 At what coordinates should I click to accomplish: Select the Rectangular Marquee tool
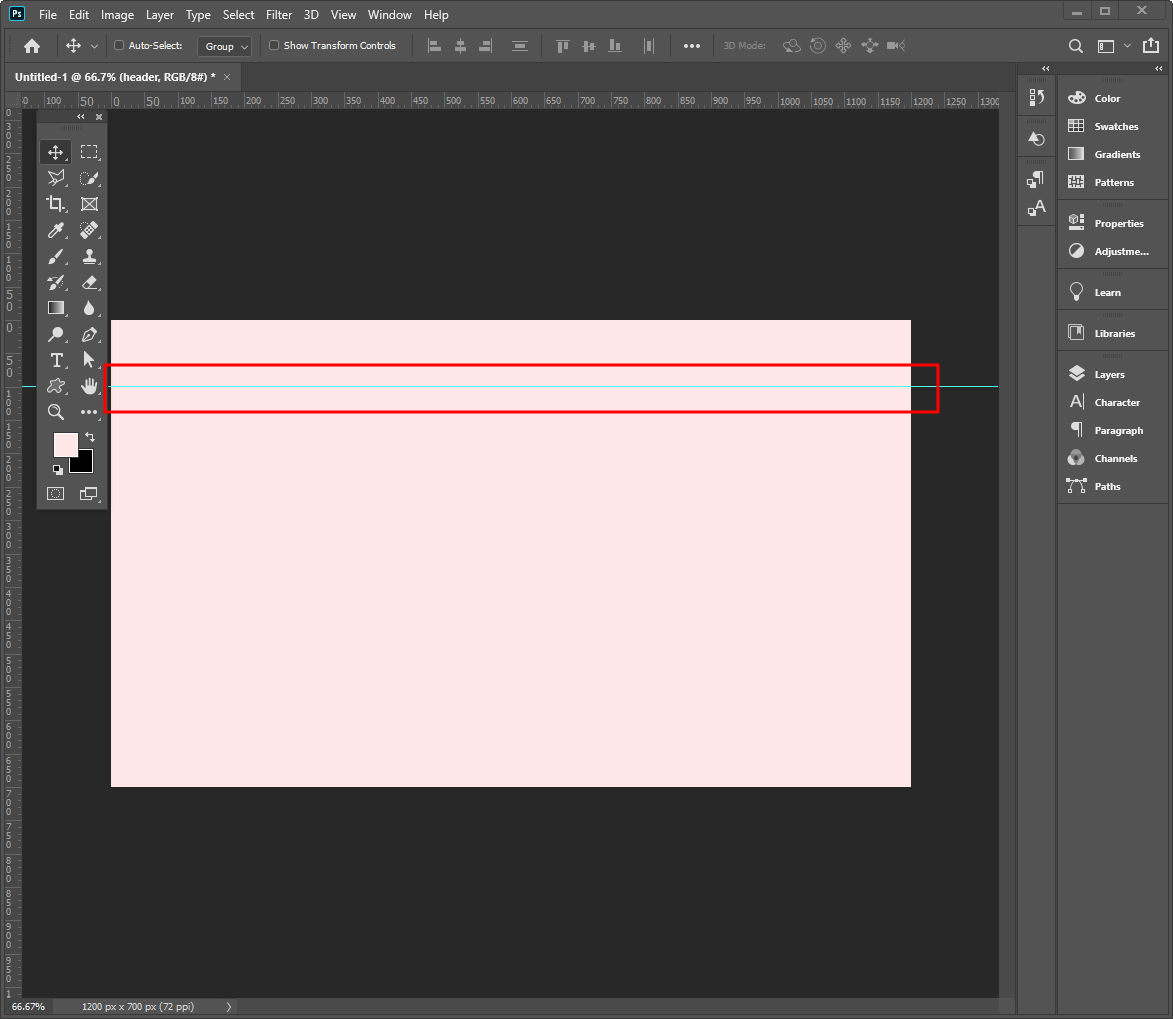tap(89, 153)
